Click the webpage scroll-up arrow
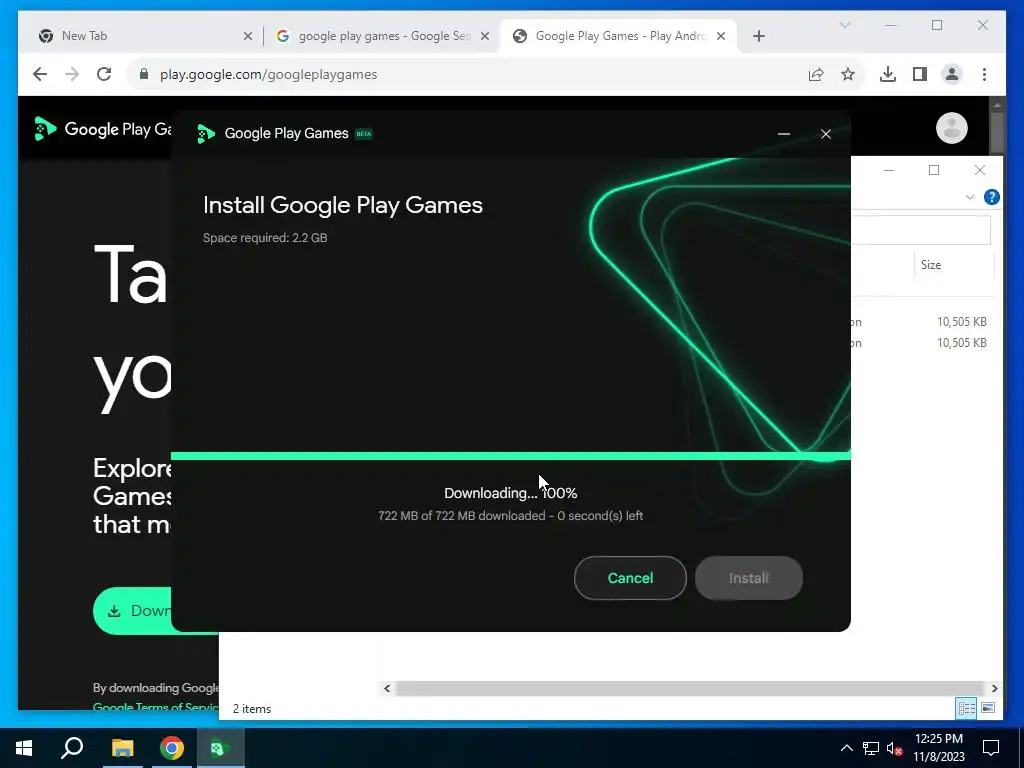Viewport: 1024px width, 768px height. [x=997, y=104]
